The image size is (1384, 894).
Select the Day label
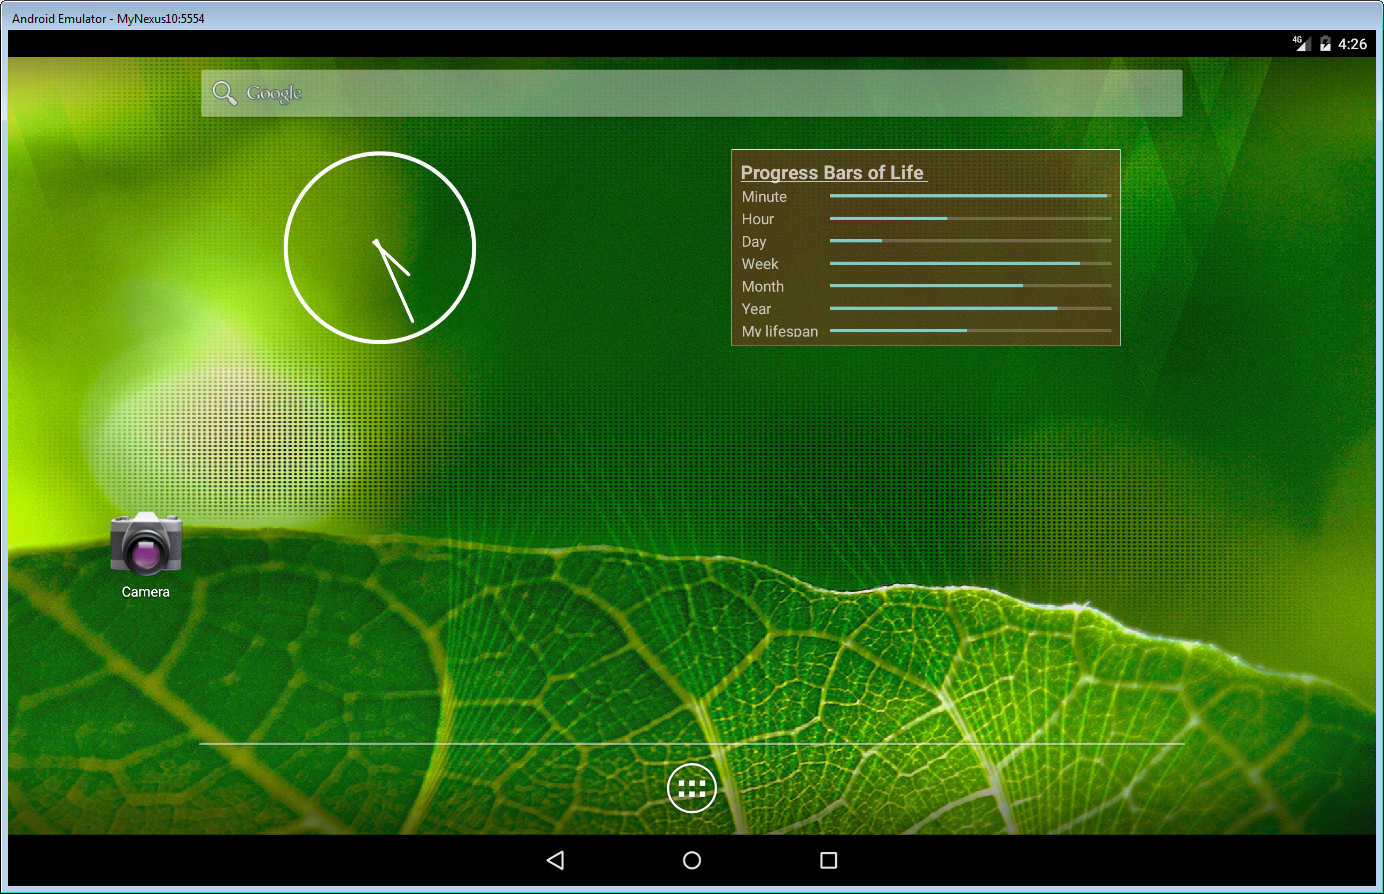click(x=754, y=242)
